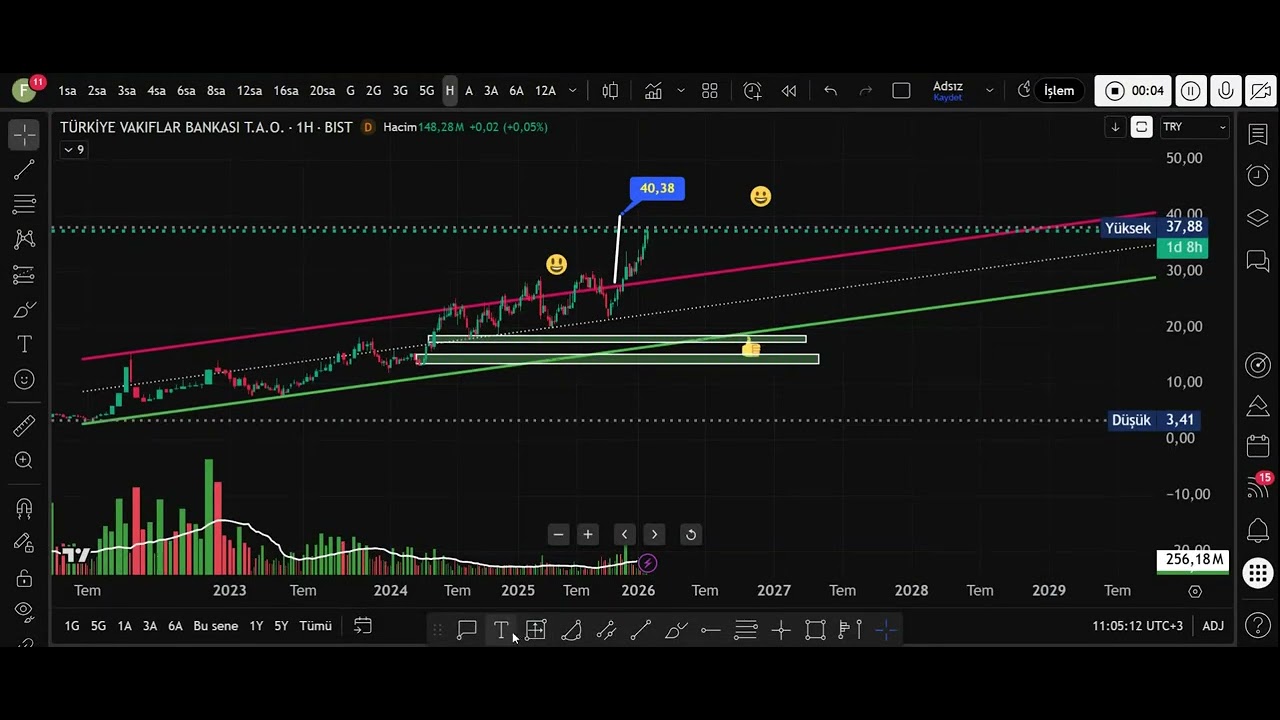Set the date range to Bu sene
Screen dimensions: 1280x720
[x=216, y=626]
